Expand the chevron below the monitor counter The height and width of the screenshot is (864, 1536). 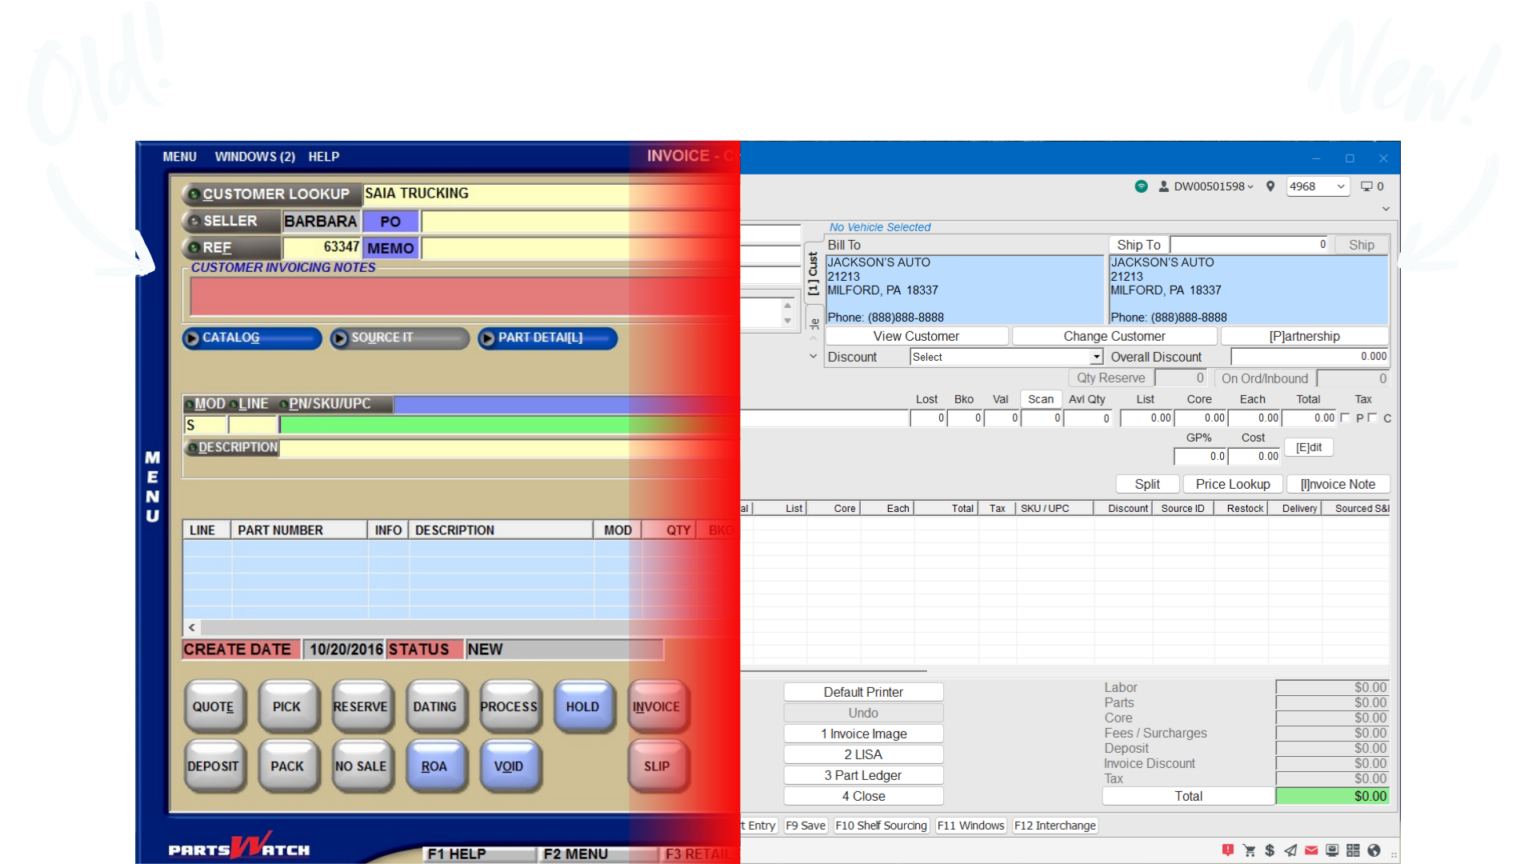click(1386, 209)
